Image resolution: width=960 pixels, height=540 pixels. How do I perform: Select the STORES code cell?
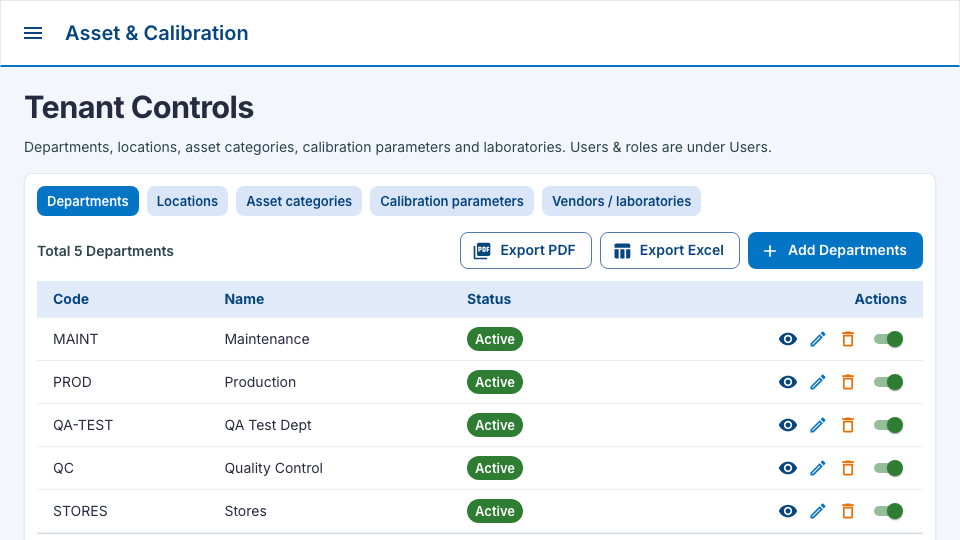coord(80,511)
